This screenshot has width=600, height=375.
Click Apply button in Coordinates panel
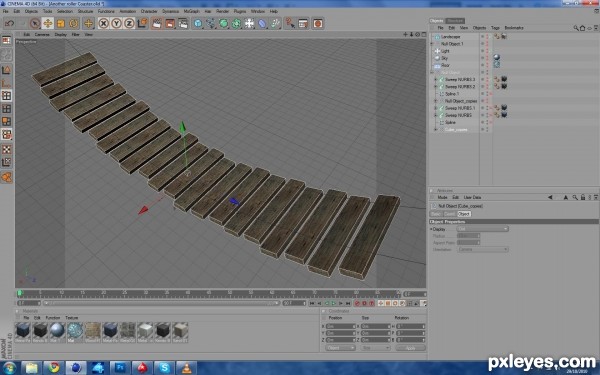[x=410, y=348]
